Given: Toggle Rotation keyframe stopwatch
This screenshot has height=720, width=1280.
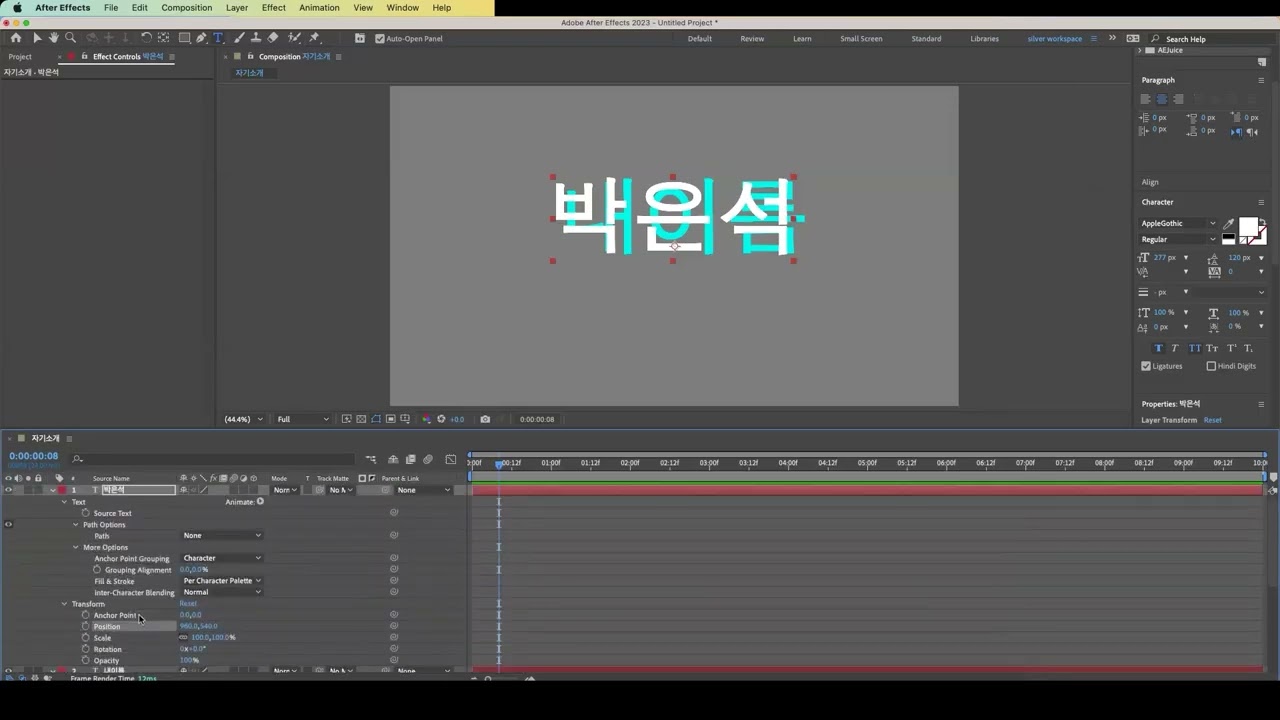Looking at the screenshot, I should tap(85, 649).
